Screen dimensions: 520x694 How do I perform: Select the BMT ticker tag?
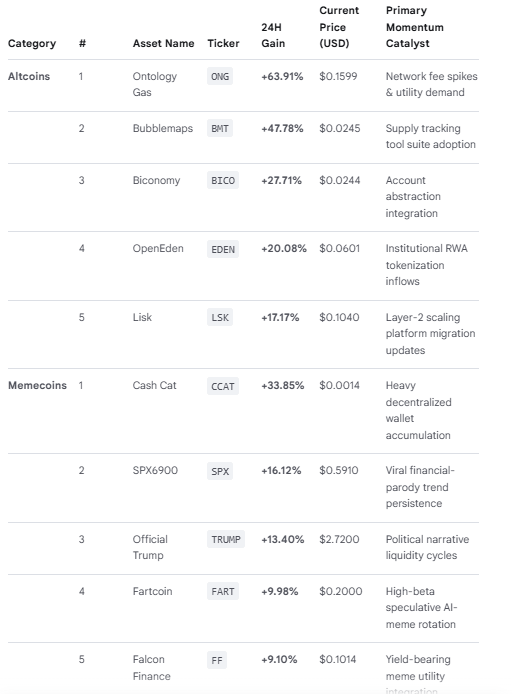(220, 128)
